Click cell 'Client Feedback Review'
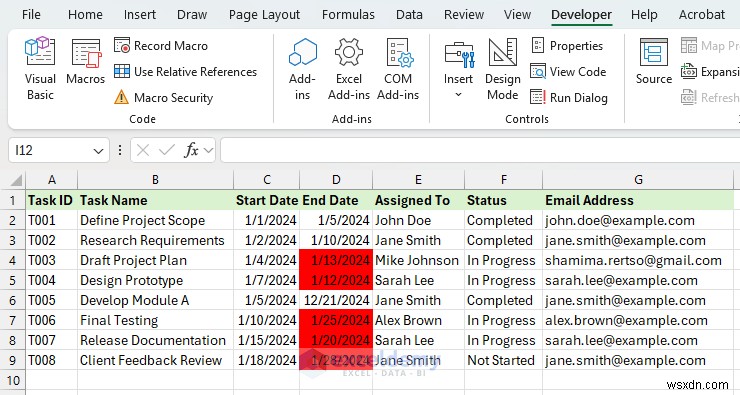This screenshot has height=395, width=740. click(155, 360)
